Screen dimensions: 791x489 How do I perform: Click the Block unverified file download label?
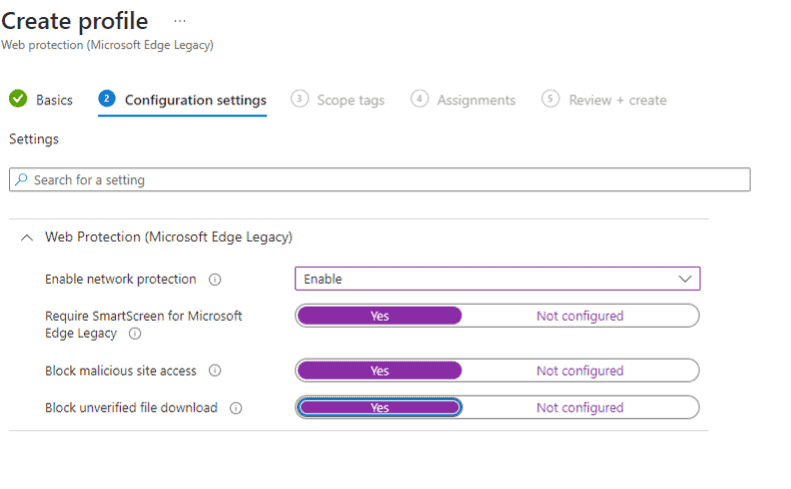tap(131, 408)
